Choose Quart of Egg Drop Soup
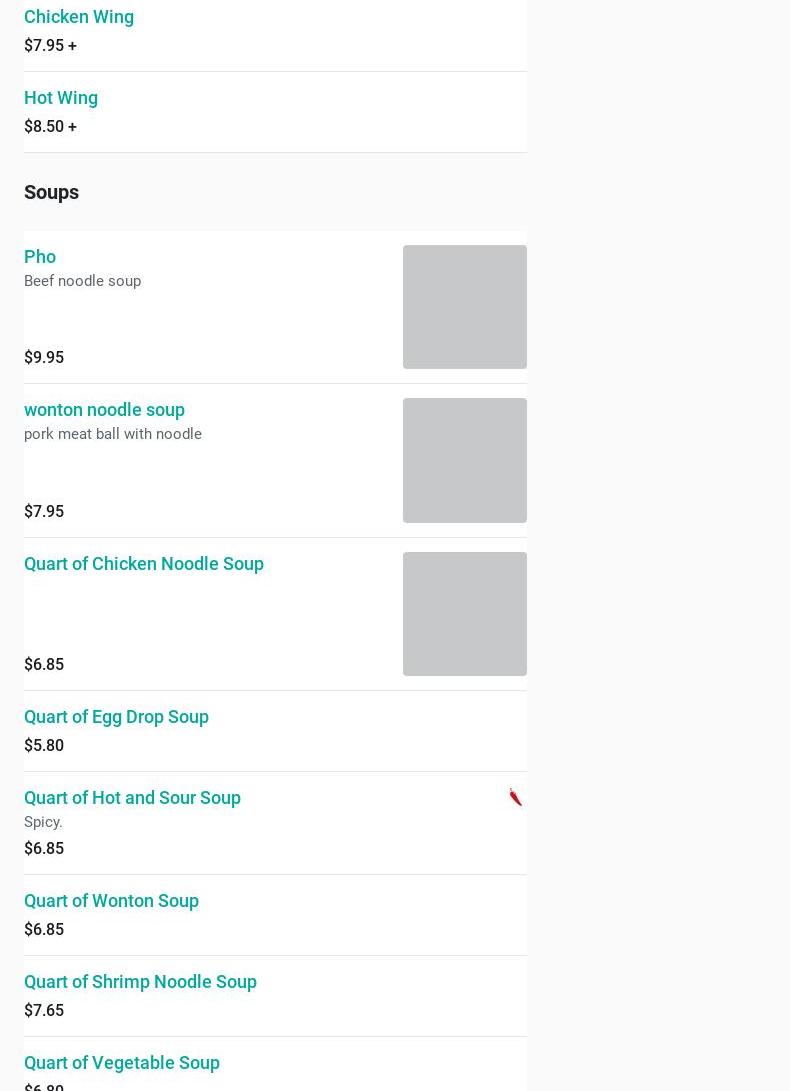 pos(116,717)
